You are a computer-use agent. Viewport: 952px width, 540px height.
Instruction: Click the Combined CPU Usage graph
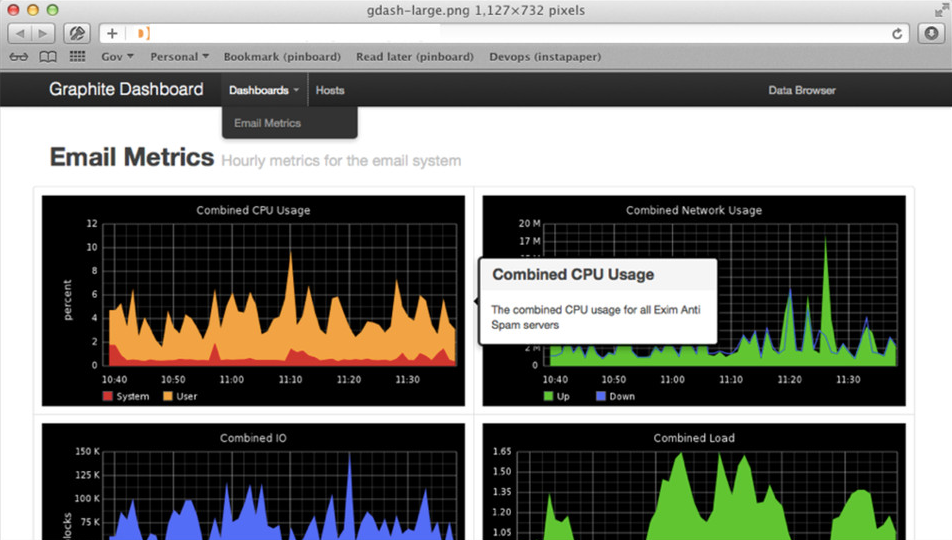click(x=253, y=301)
